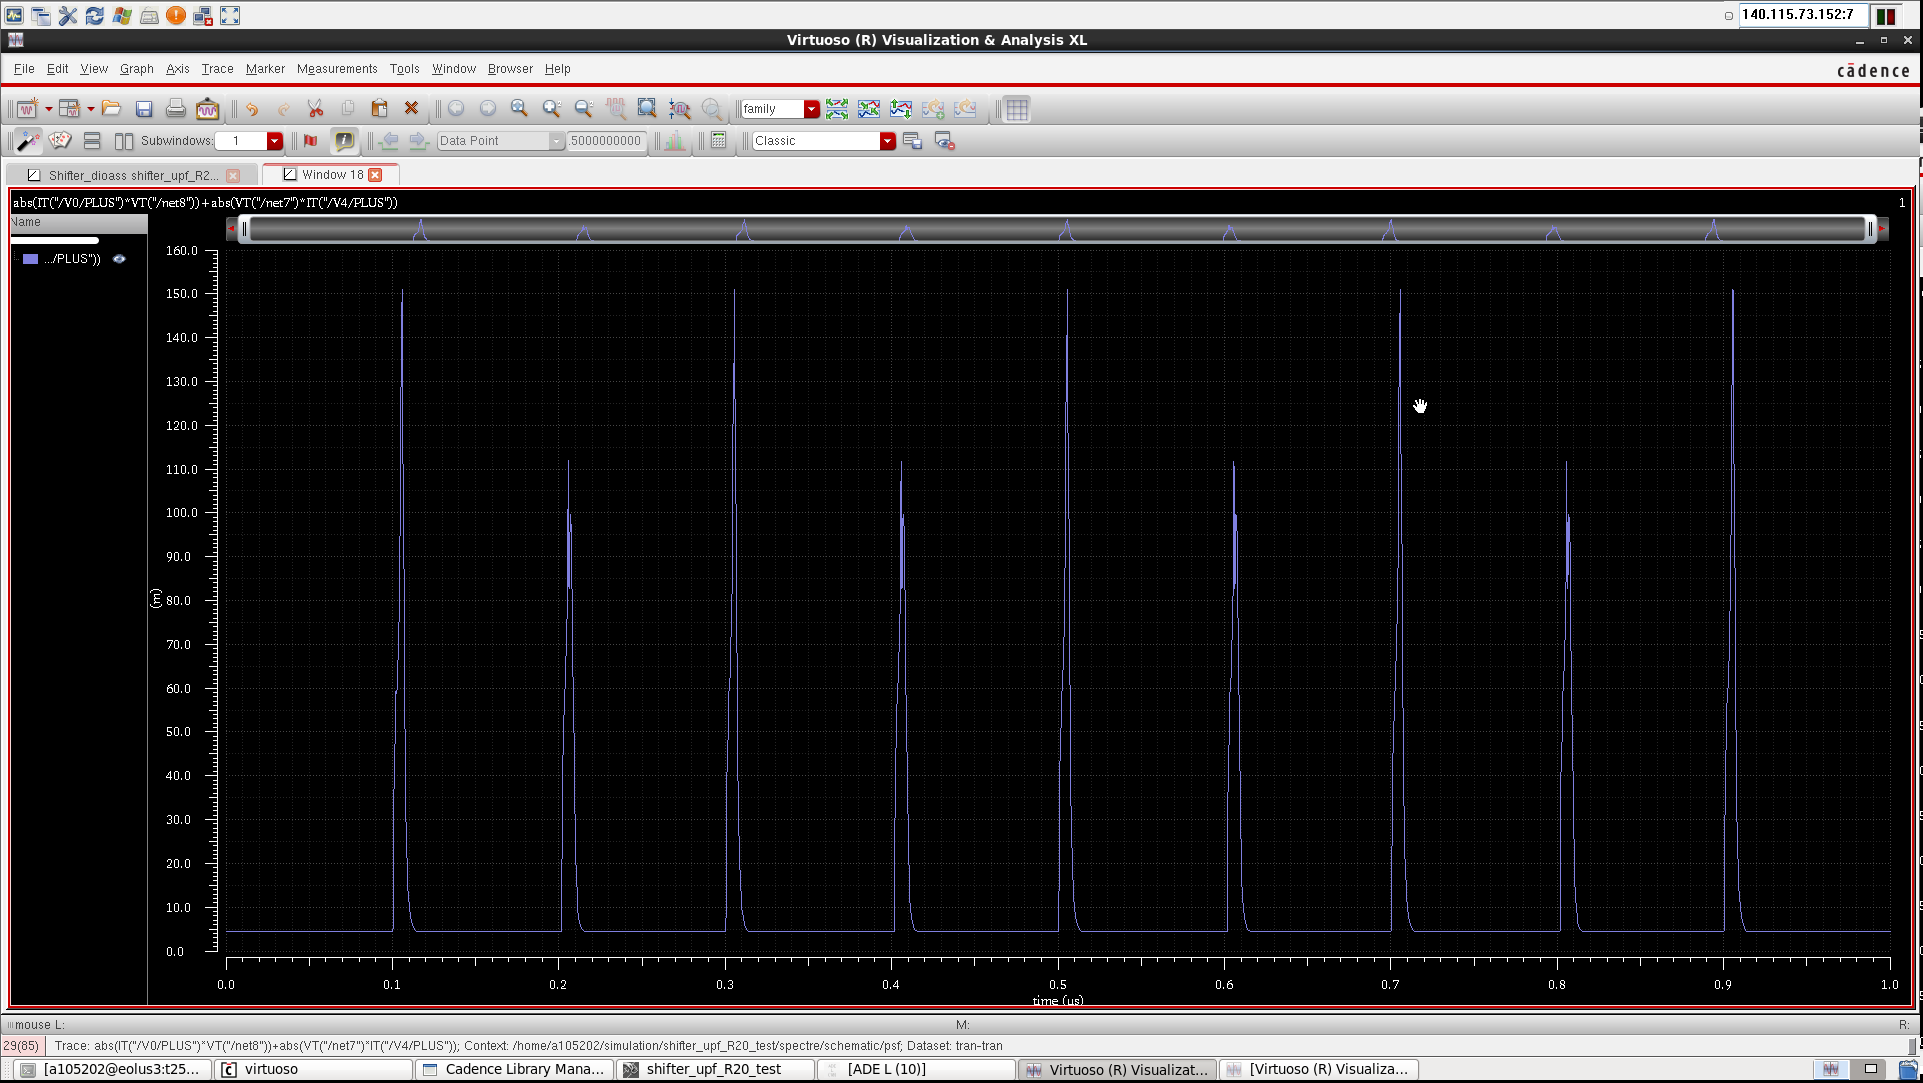Image resolution: width=1923 pixels, height=1083 pixels.
Task: Open the Measurements menu
Action: click(337, 69)
